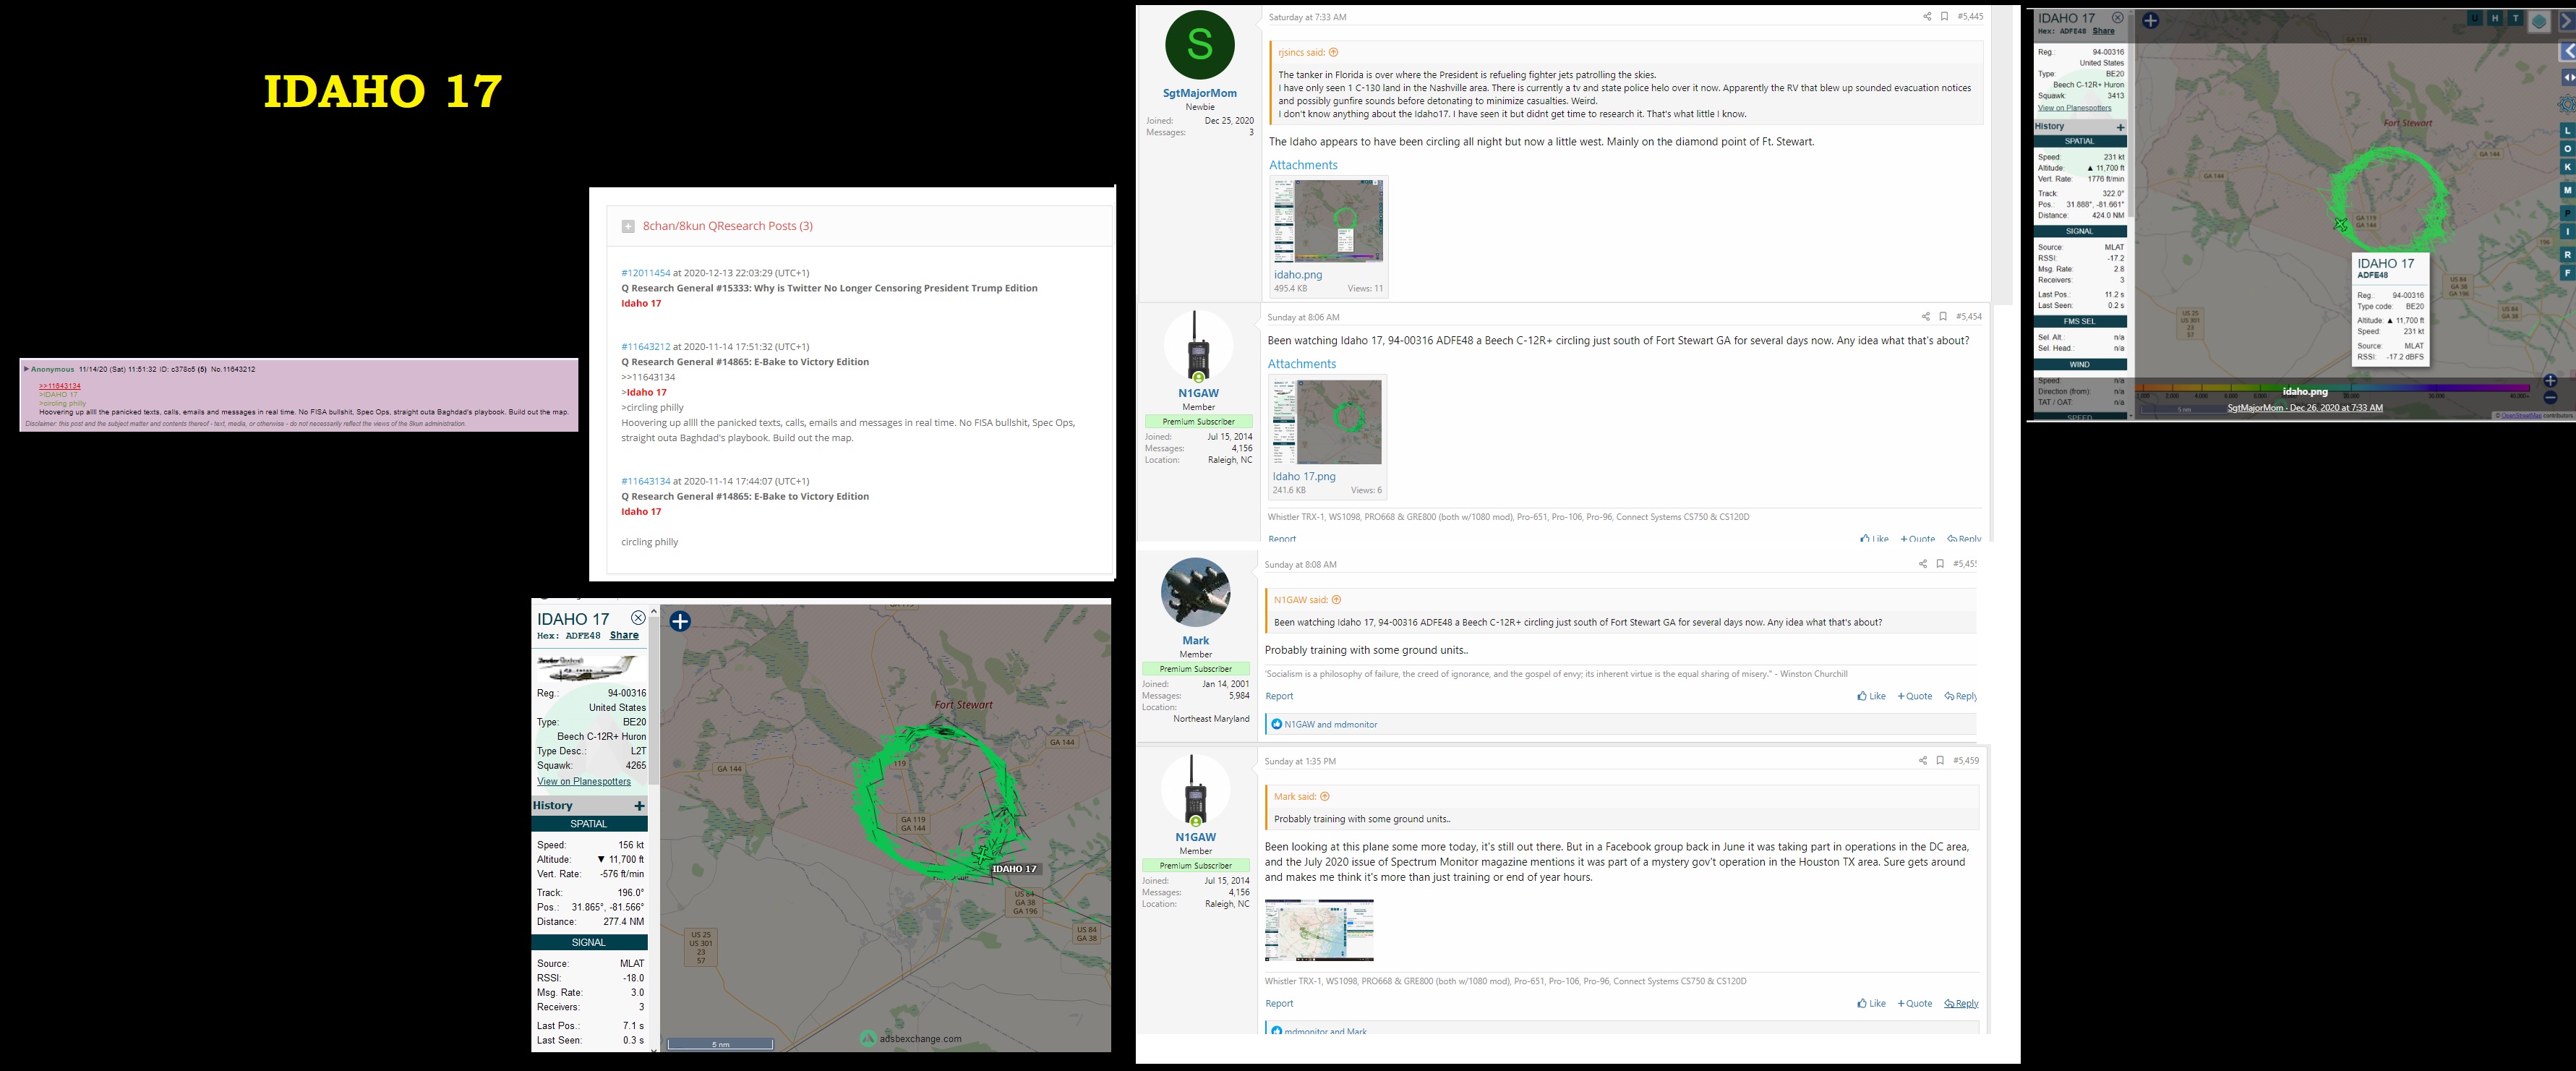Image resolution: width=2576 pixels, height=1071 pixels.
Task: Bookmark post #5,459
Action: [x=1940, y=761]
